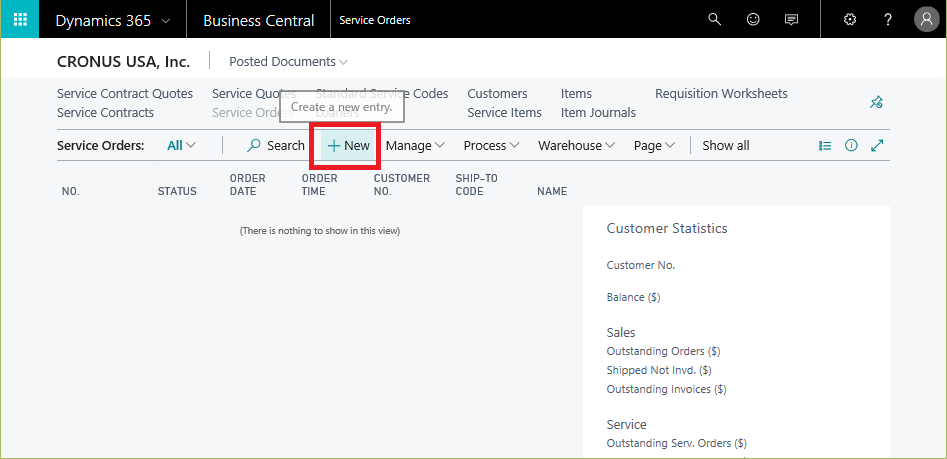Sort by ORDER TIME column header
This screenshot has width=947, height=459.
click(x=319, y=185)
